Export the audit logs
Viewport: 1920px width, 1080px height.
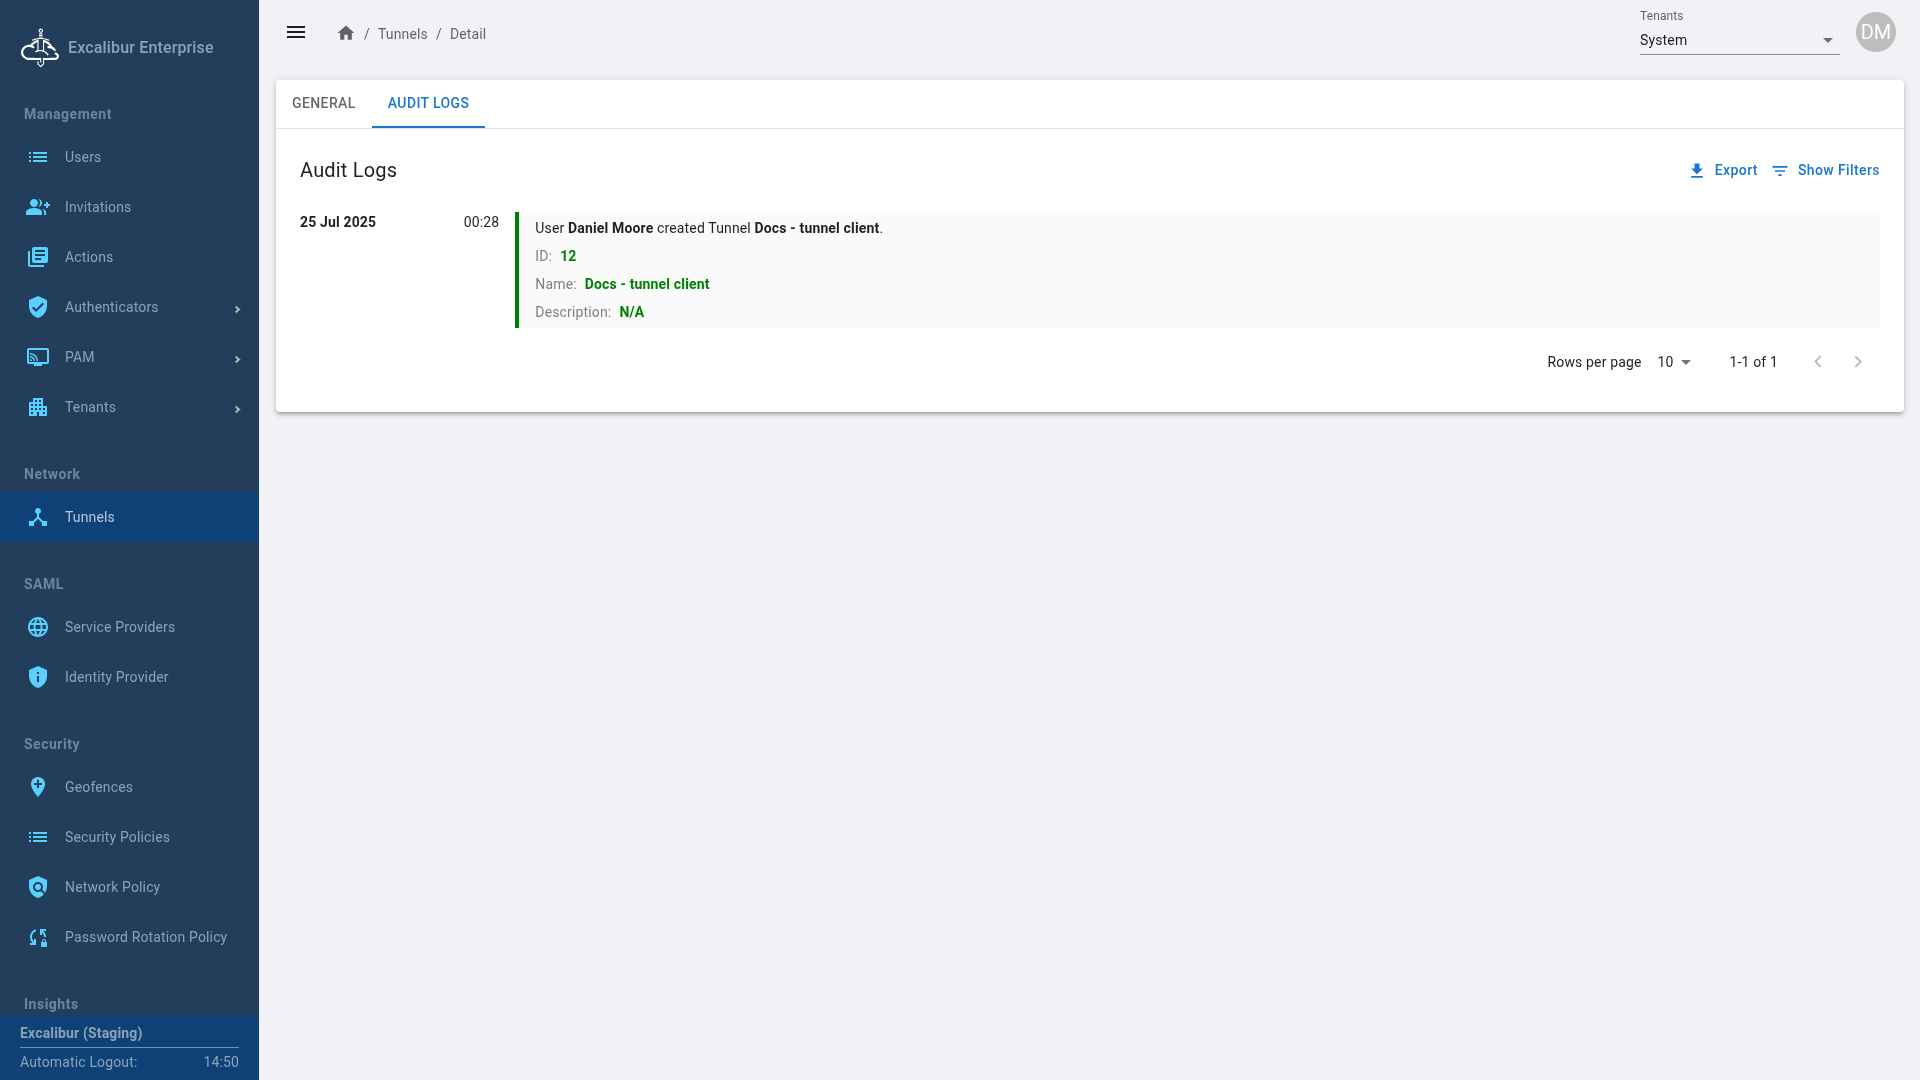(1723, 170)
